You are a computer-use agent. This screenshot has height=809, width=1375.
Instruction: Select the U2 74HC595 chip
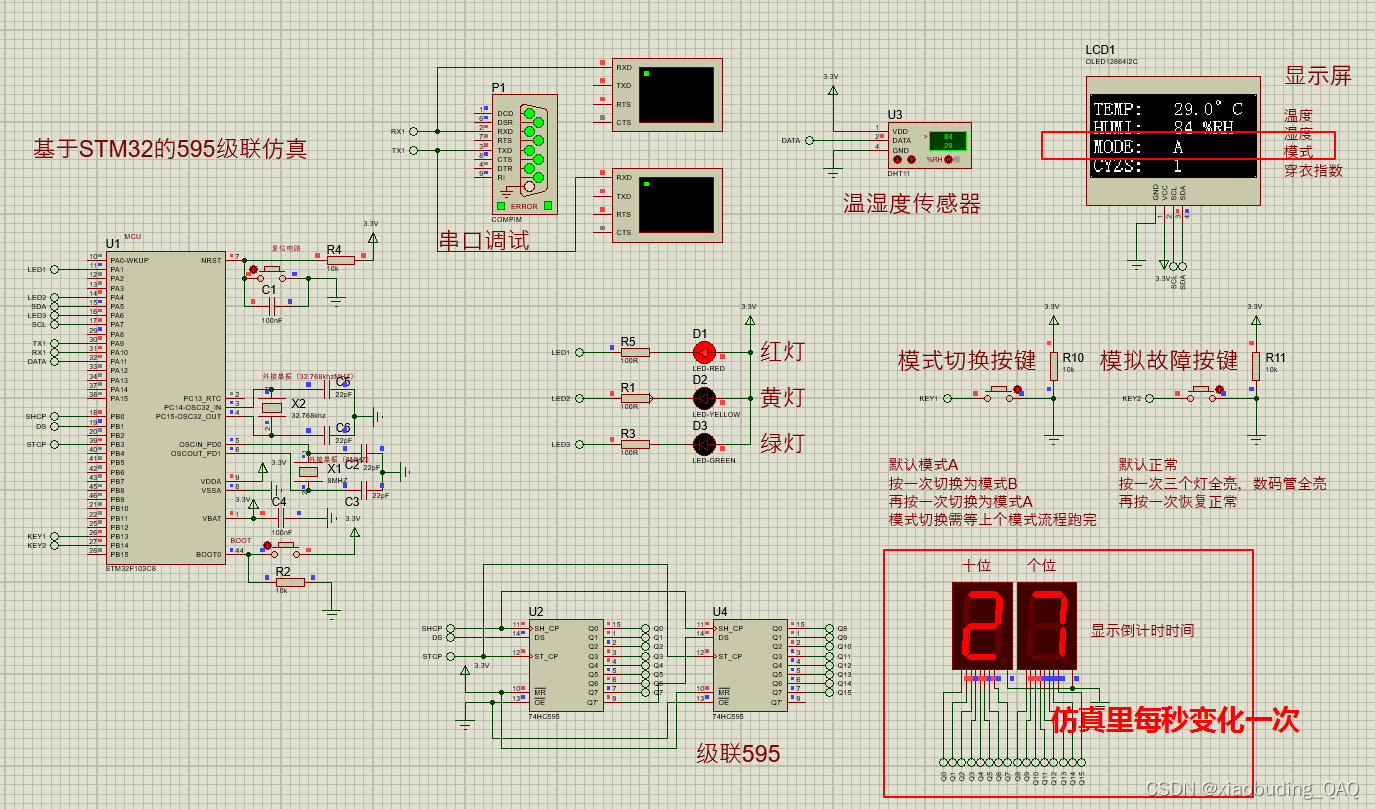click(x=566, y=665)
